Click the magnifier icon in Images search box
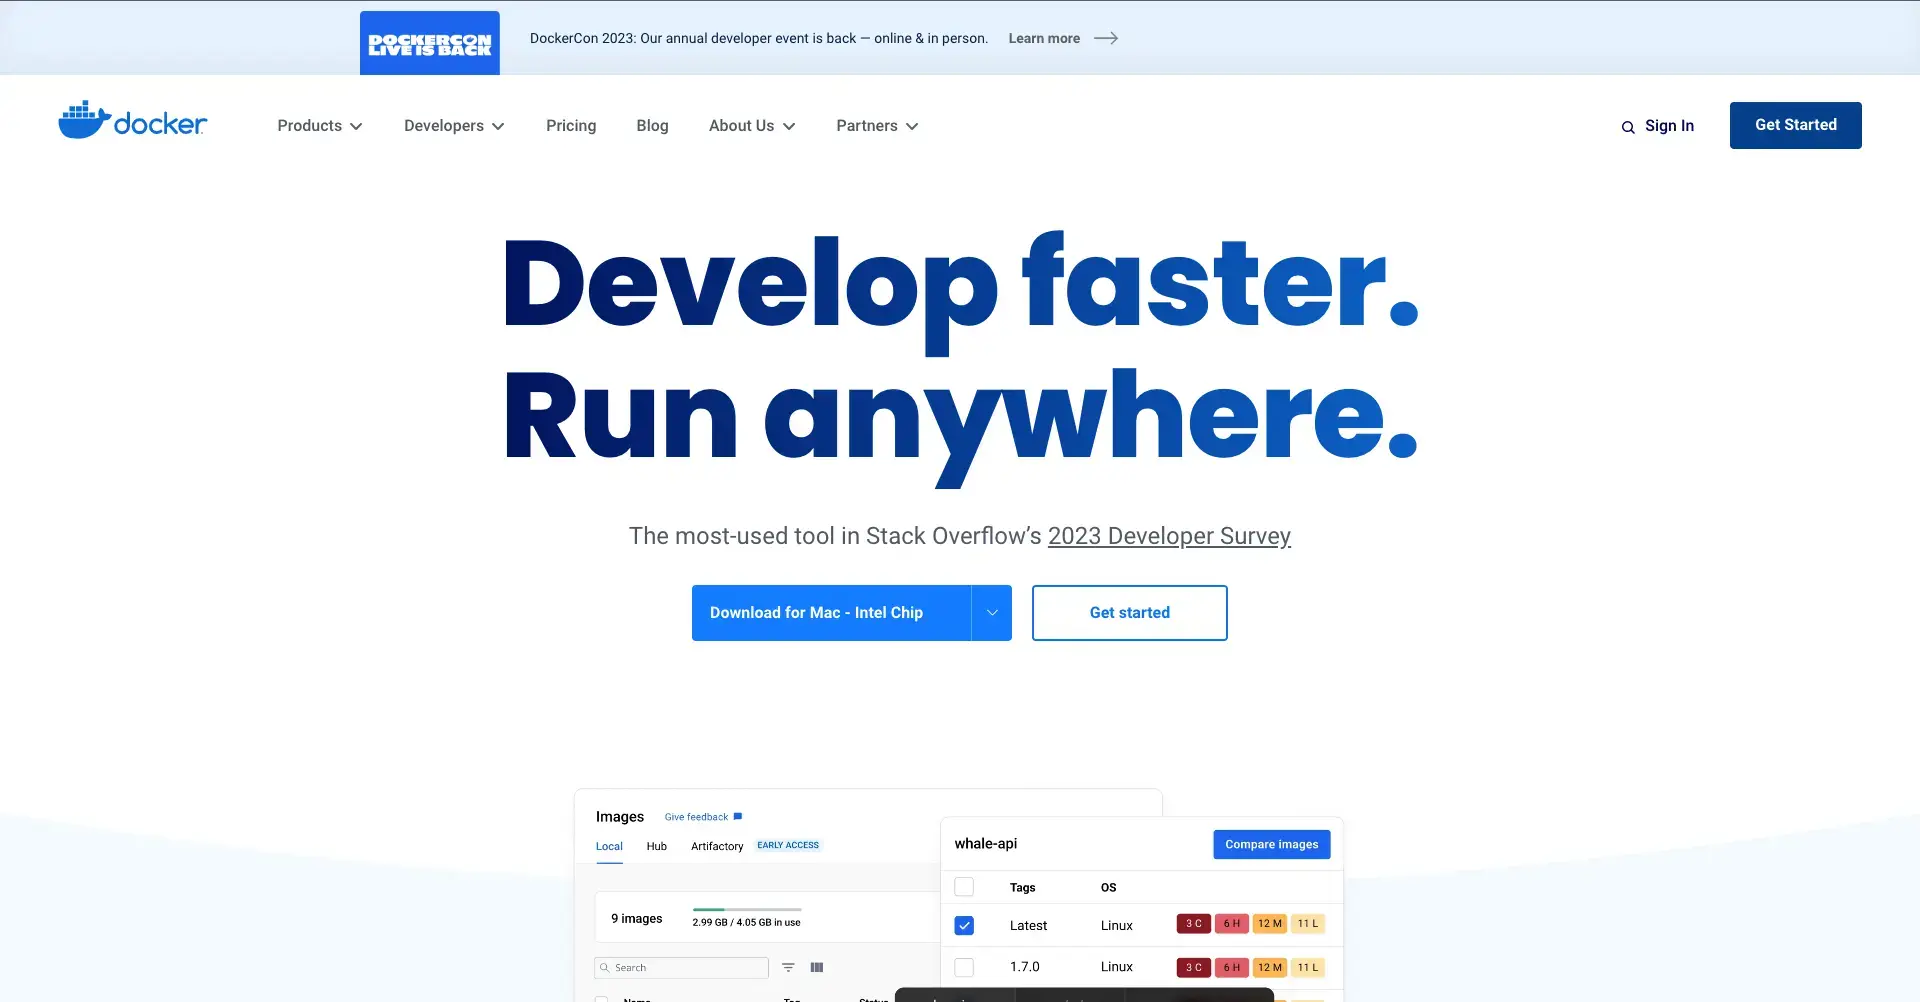 [604, 968]
